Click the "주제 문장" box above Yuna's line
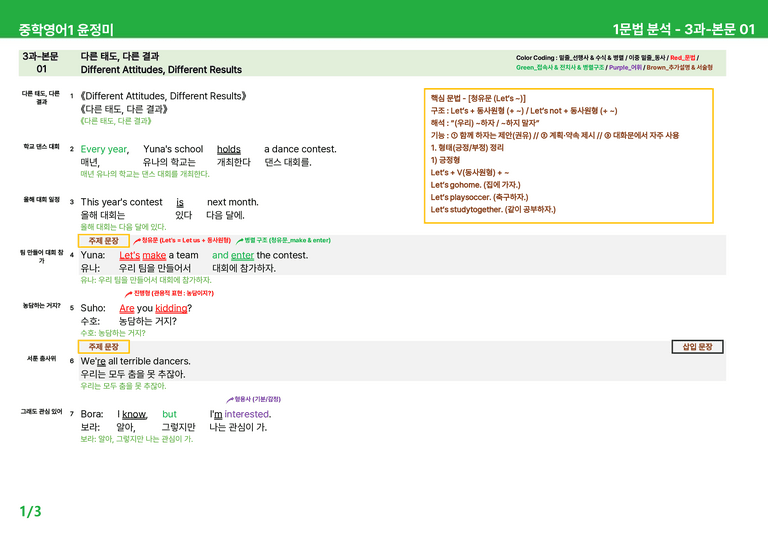Viewport: 768px width, 543px height. [x=104, y=240]
